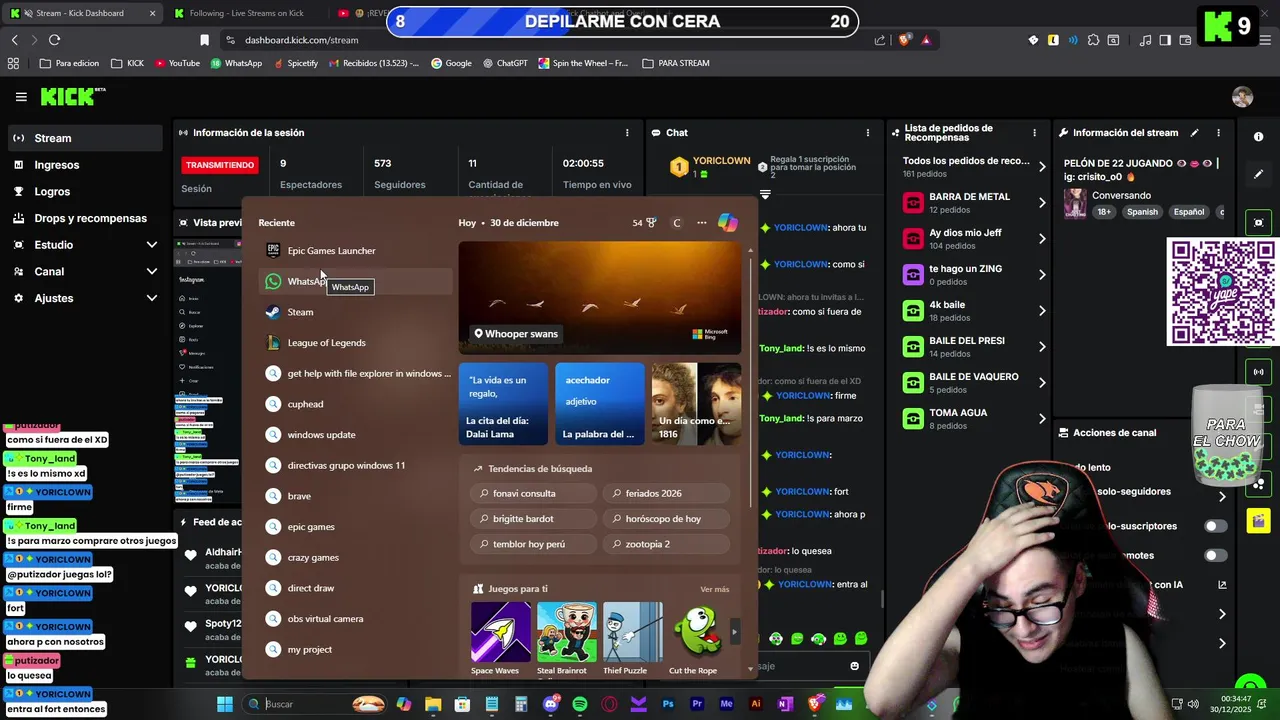
Task: Open the YouTube bookmark
Action: click(176, 63)
